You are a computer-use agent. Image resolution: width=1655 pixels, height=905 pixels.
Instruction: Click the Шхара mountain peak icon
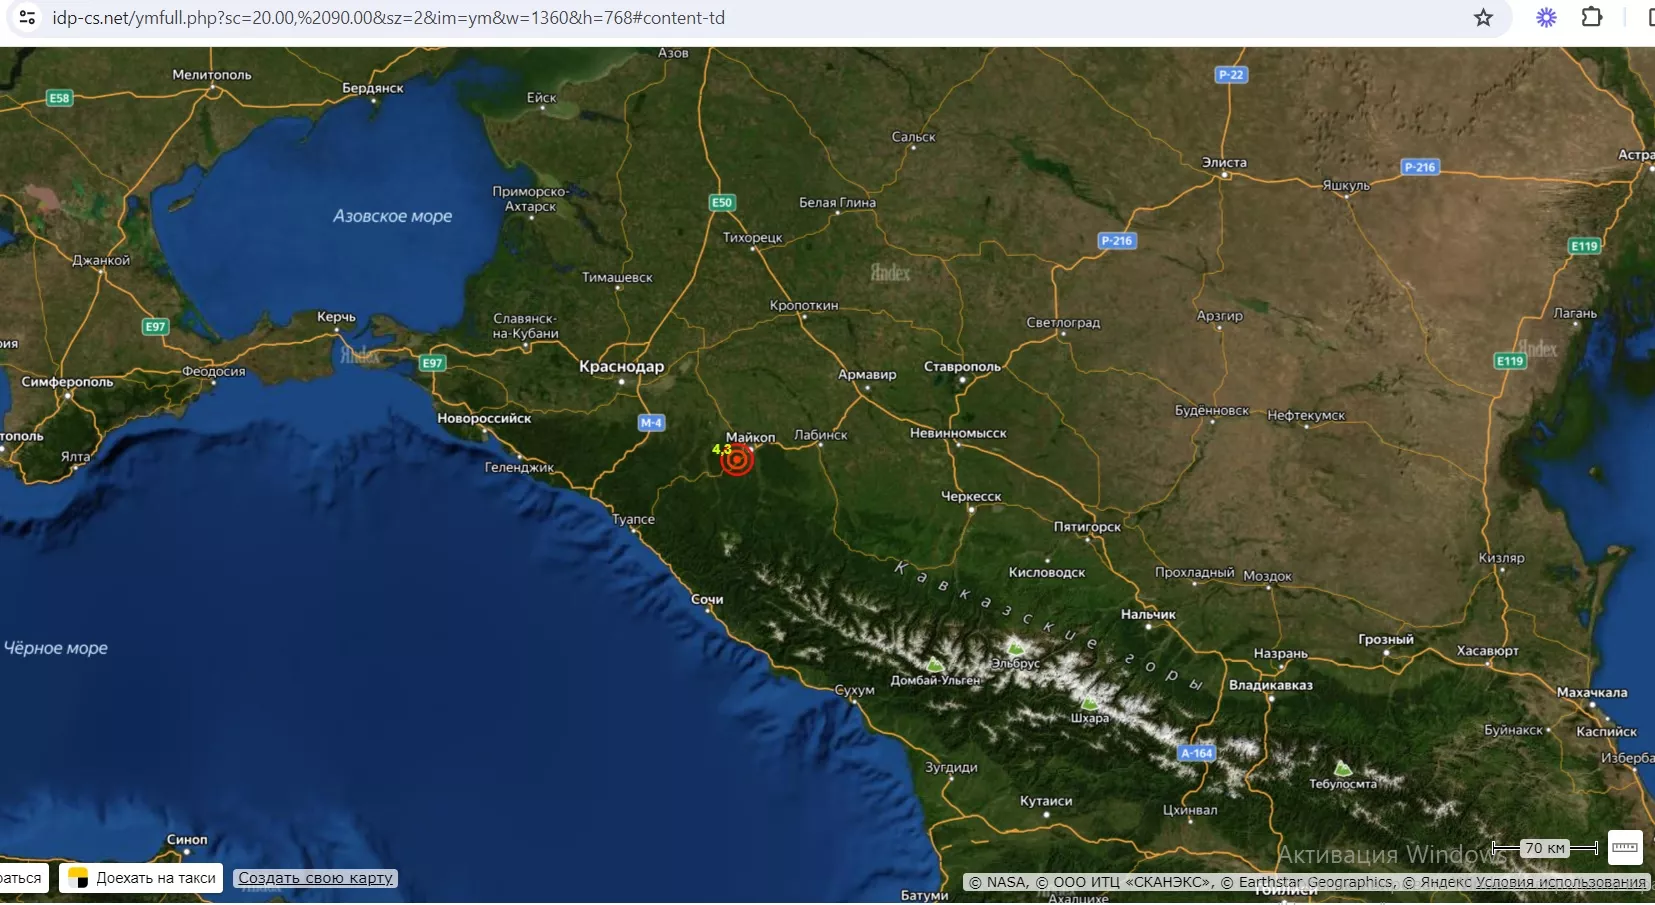(1090, 704)
